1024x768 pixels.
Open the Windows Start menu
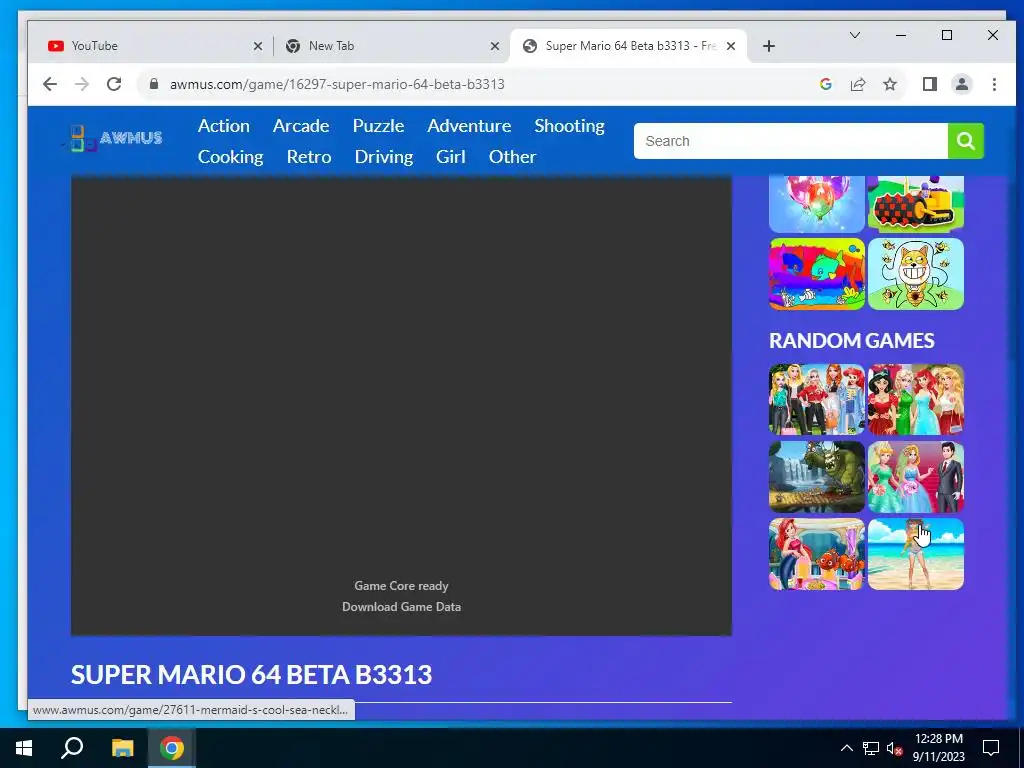(x=24, y=748)
